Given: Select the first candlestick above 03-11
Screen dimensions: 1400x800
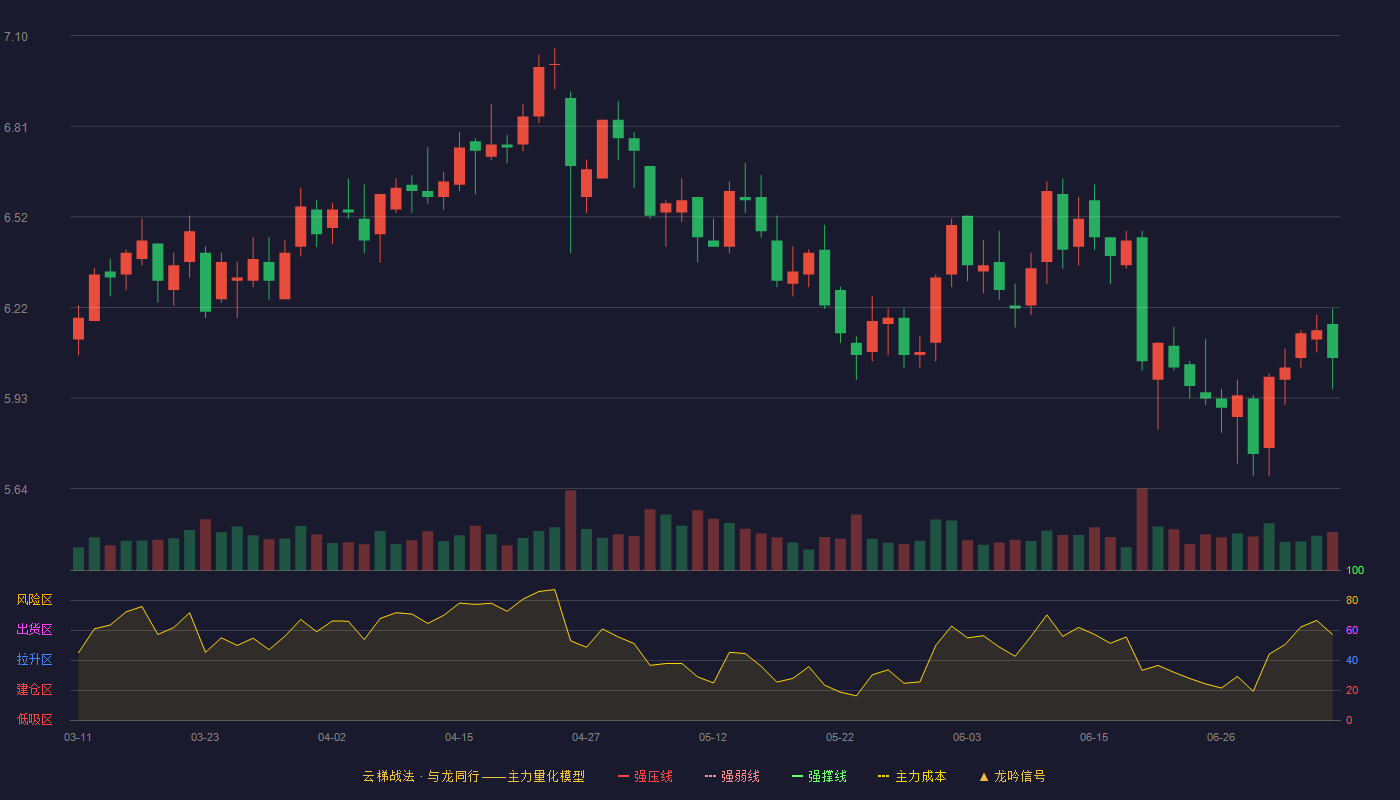Looking at the screenshot, I should (x=78, y=329).
